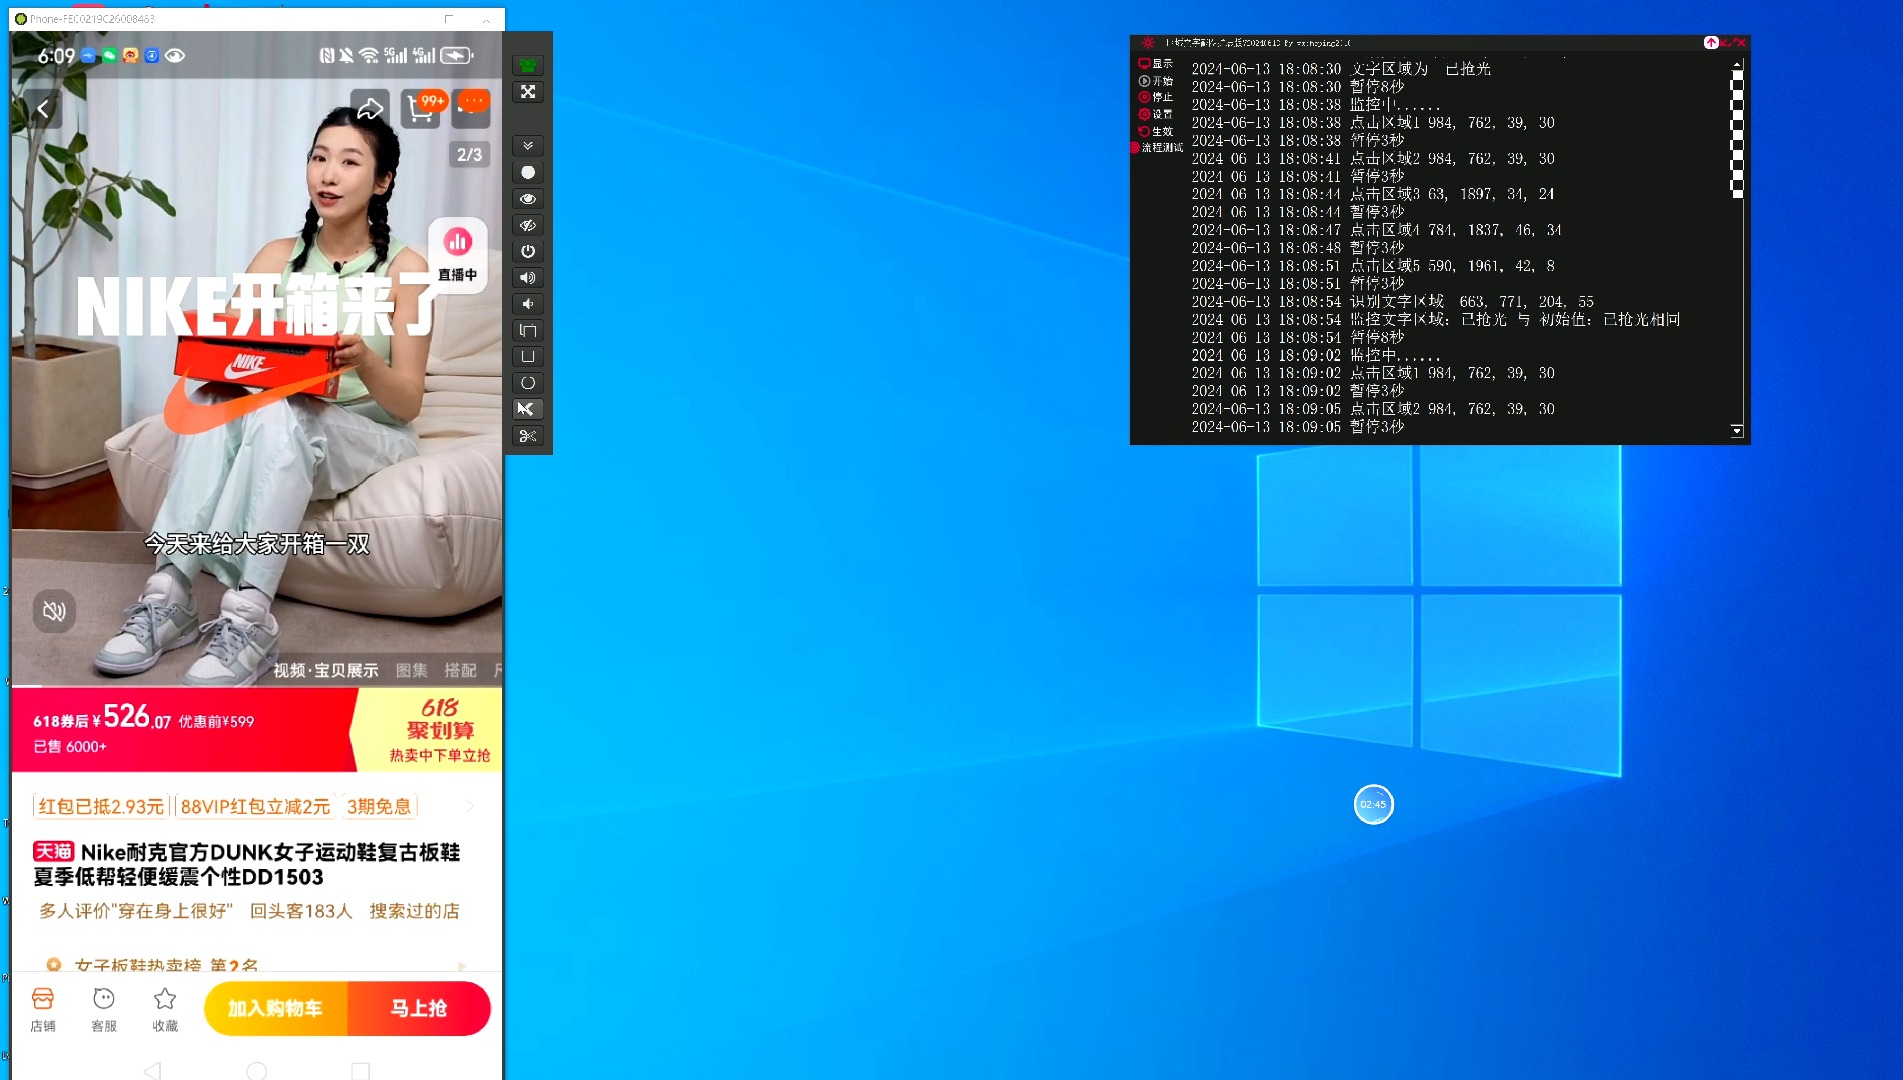Open the shopping cart showing 99+
This screenshot has height=1080, width=1903.
(423, 108)
